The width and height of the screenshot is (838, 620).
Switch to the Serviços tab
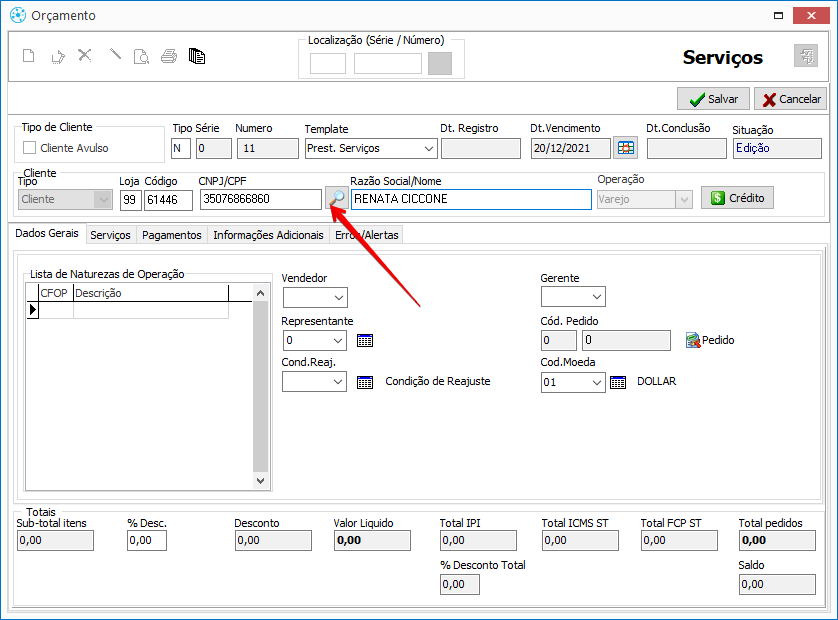tap(111, 235)
